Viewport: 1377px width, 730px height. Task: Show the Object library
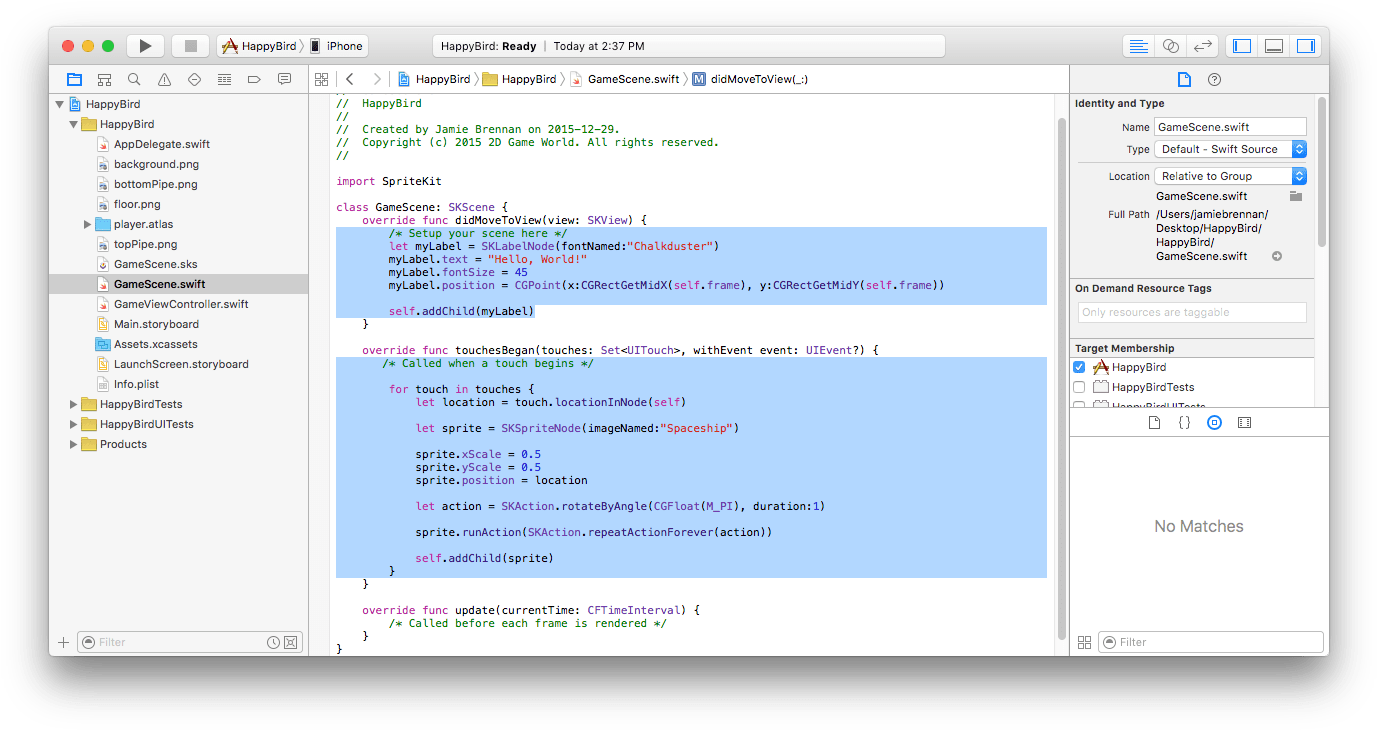tap(1214, 423)
